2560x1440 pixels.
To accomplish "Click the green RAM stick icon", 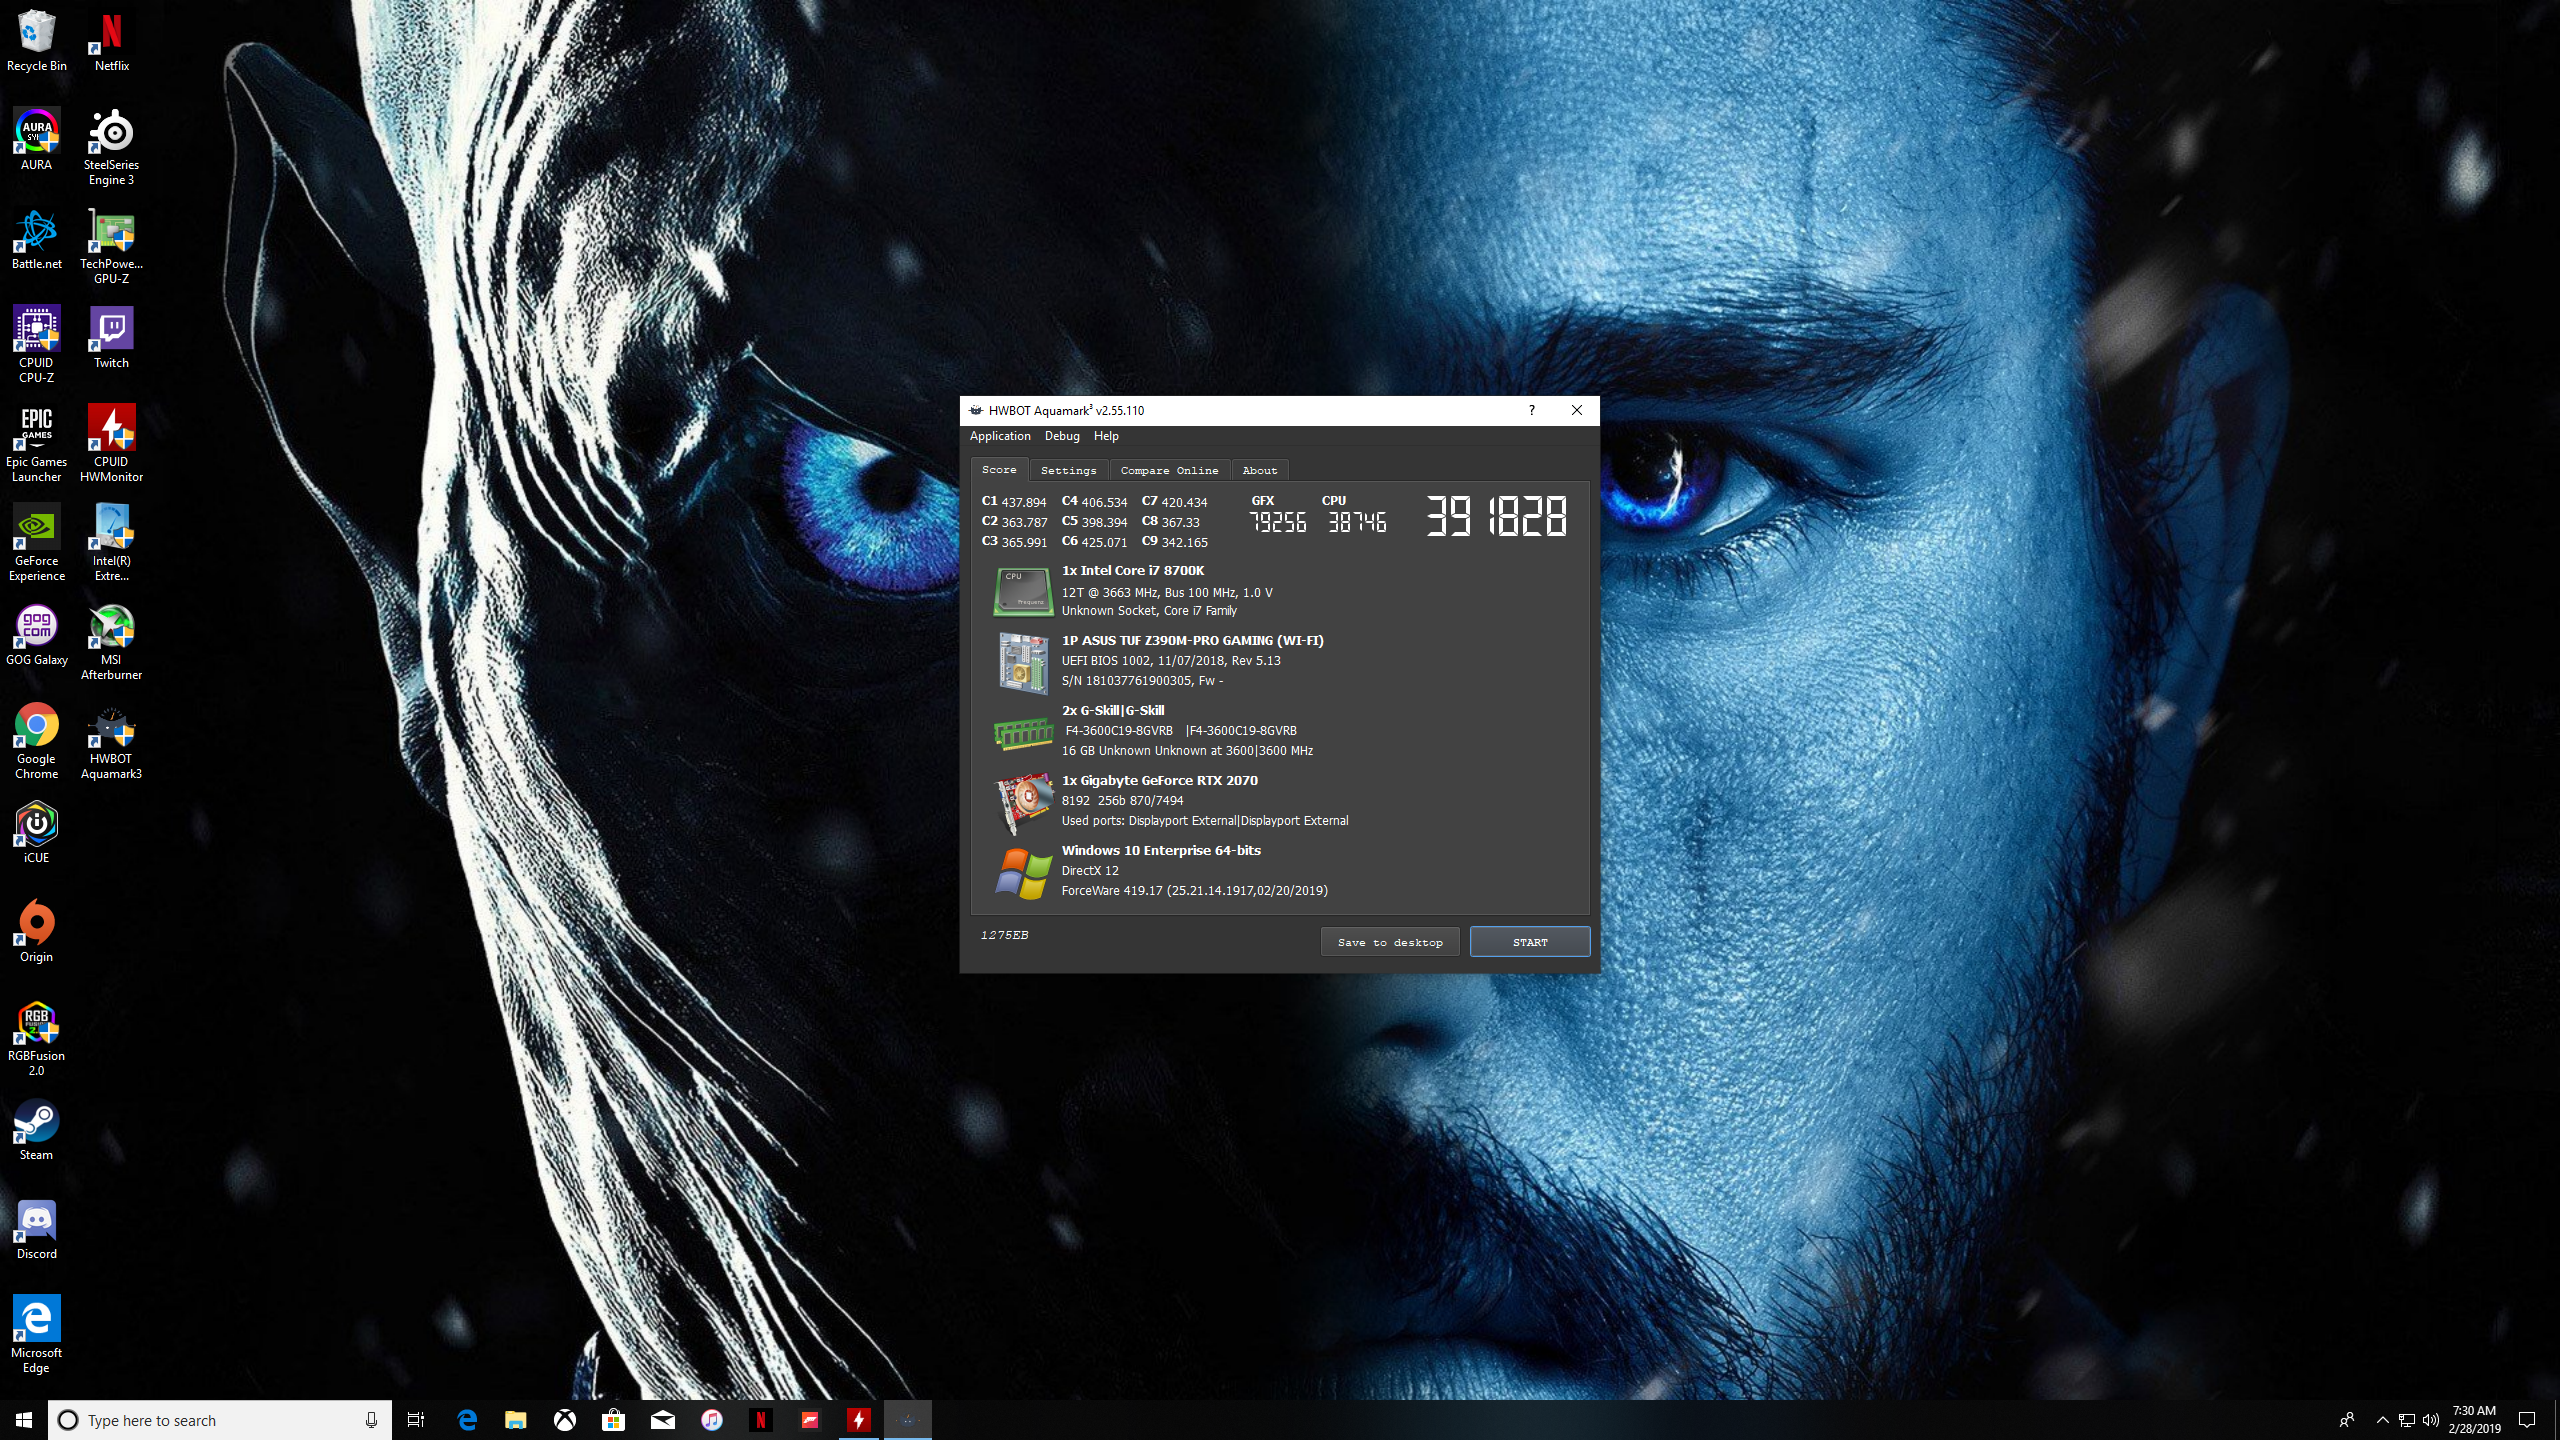I will [1023, 734].
